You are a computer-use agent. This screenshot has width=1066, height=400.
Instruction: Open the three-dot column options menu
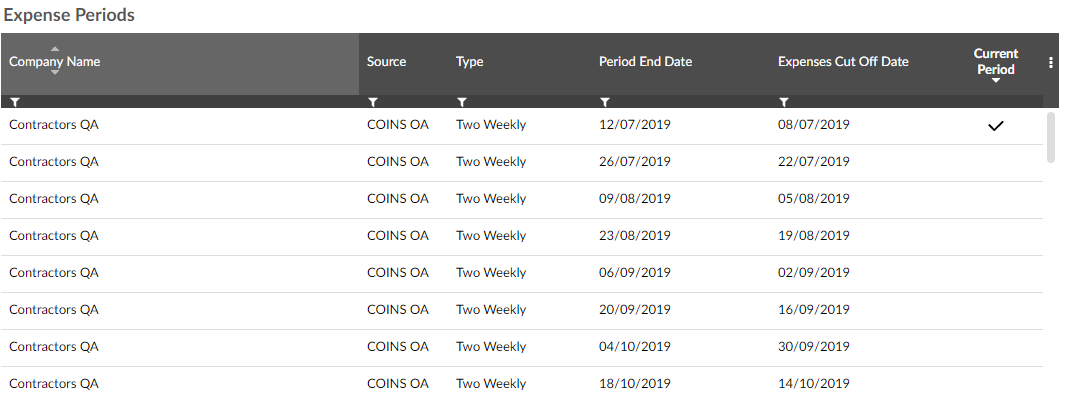(x=1051, y=63)
